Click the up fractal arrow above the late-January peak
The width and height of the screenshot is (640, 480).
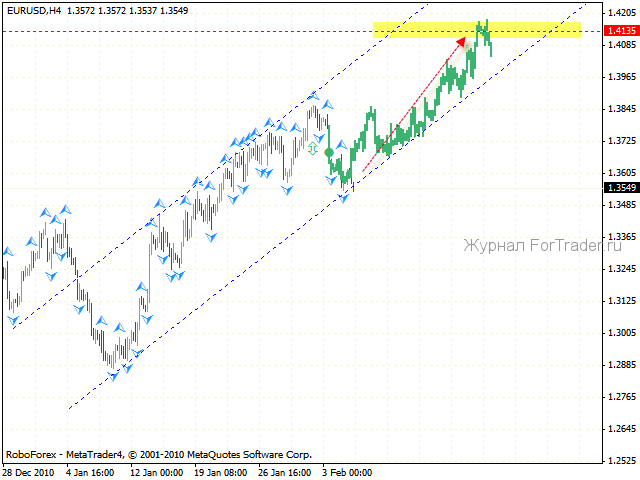tap(313, 96)
